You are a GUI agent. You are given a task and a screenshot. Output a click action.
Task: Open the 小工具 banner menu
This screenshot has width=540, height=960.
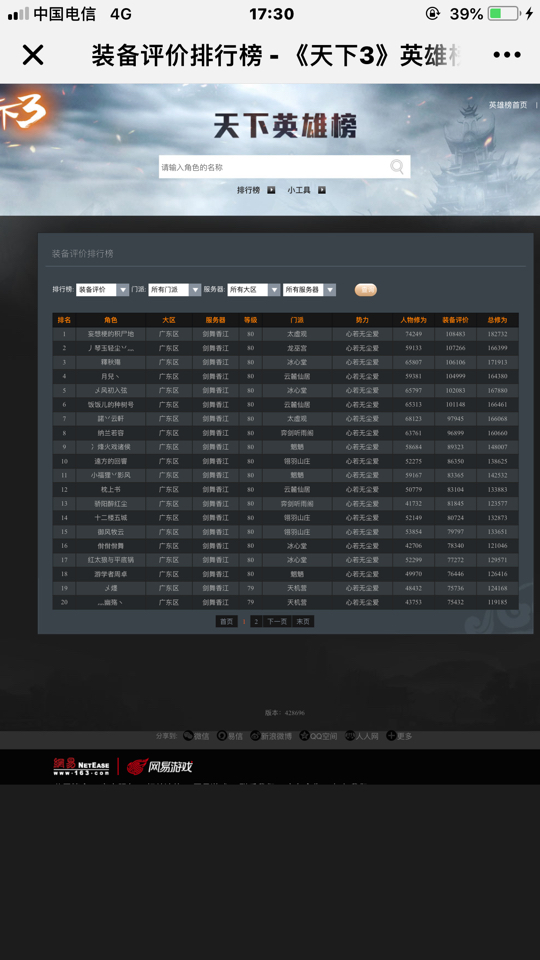[299, 190]
